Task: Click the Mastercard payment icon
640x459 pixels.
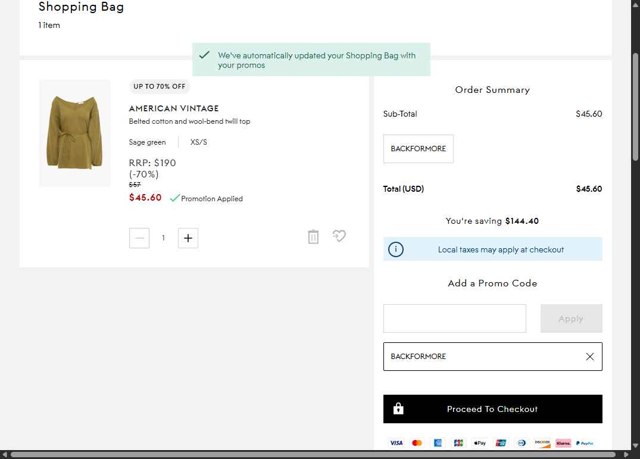Action: click(x=417, y=443)
